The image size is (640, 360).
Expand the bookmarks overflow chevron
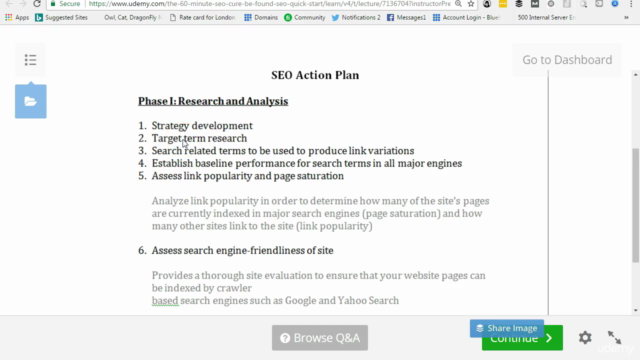click(x=626, y=18)
